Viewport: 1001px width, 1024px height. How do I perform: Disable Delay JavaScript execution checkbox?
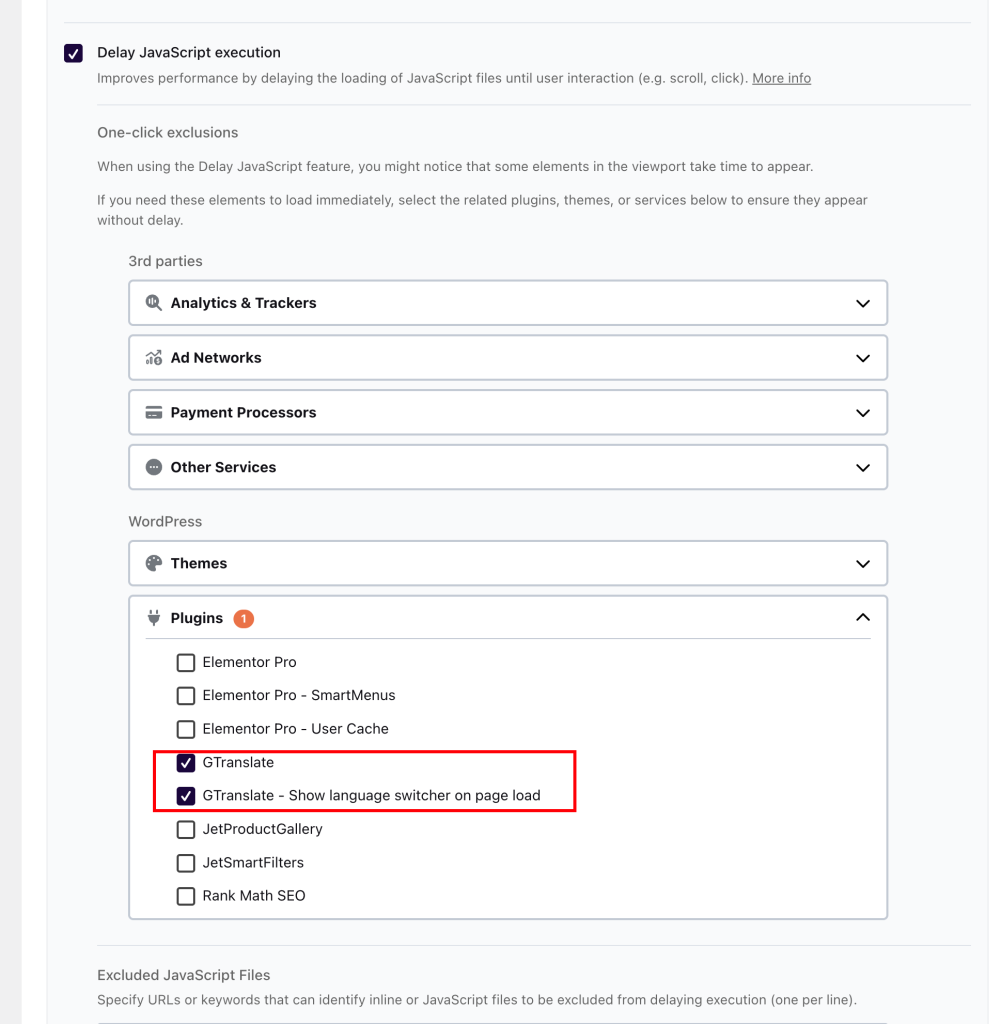[73, 53]
